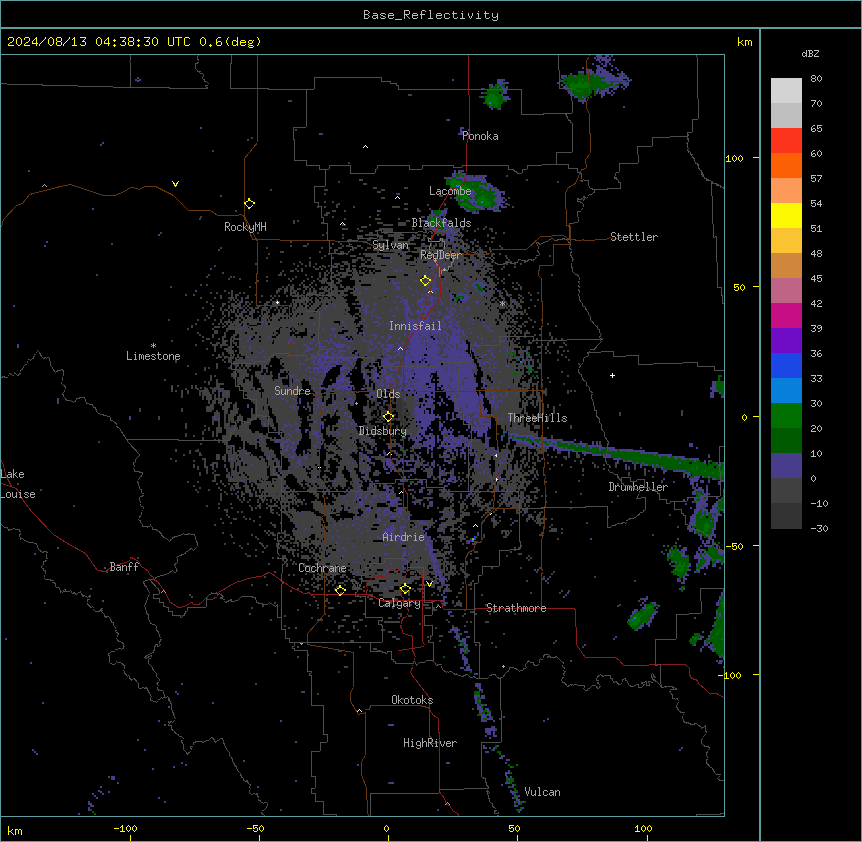Click the white asterisk marker above Limestone
862x842 pixels.
coord(153,346)
